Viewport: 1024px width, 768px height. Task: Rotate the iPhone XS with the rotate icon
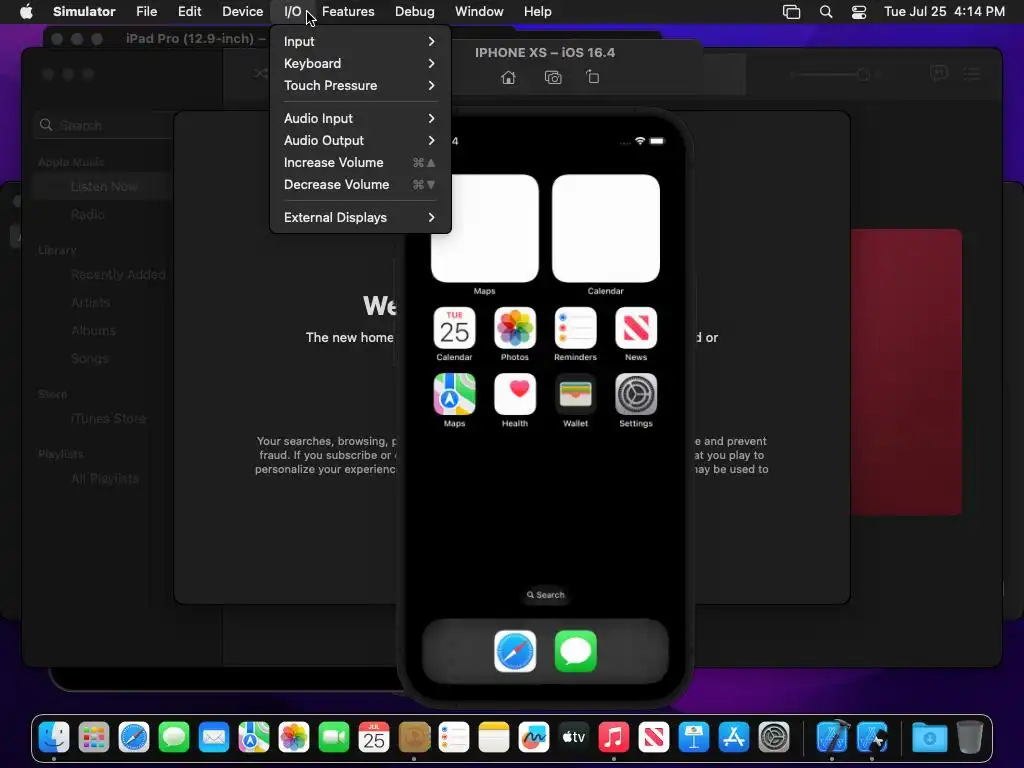point(592,77)
